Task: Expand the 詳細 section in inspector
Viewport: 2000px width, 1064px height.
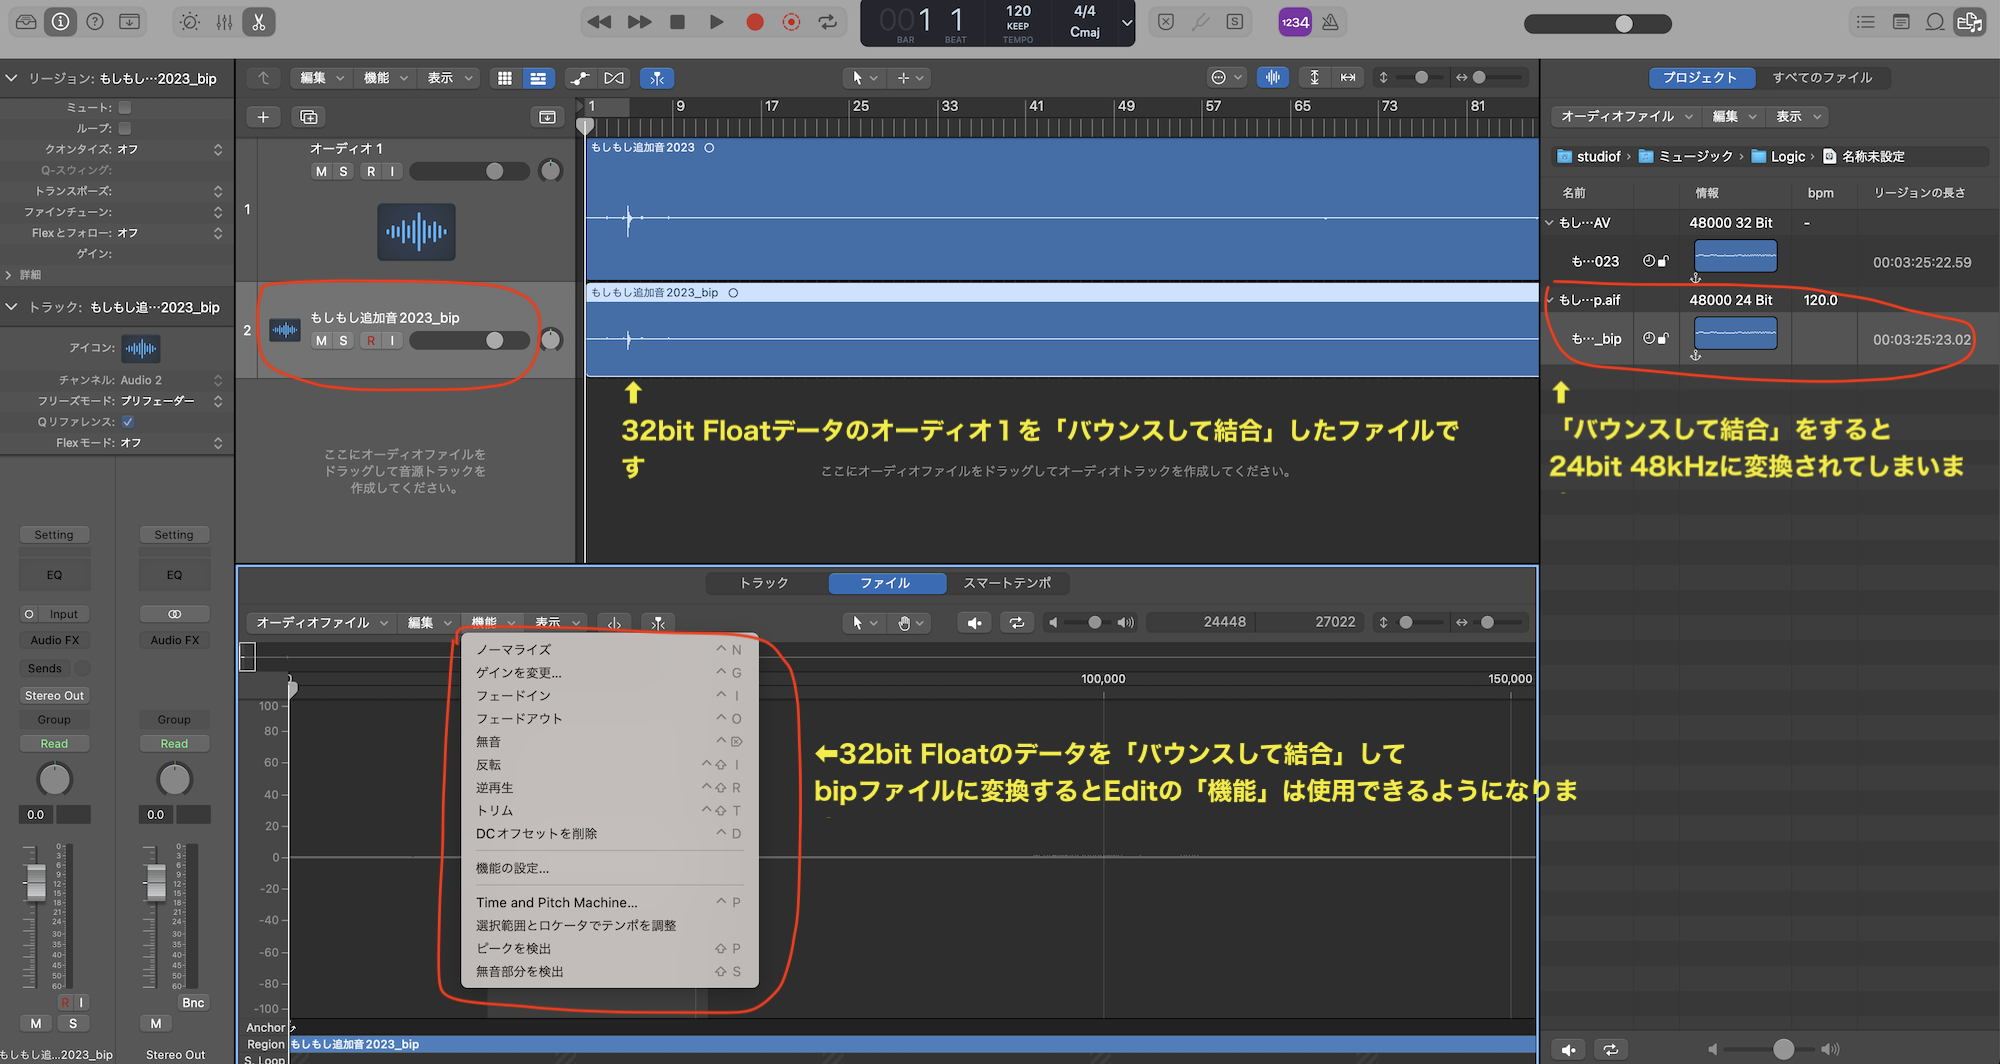Action: pyautogui.click(x=10, y=275)
